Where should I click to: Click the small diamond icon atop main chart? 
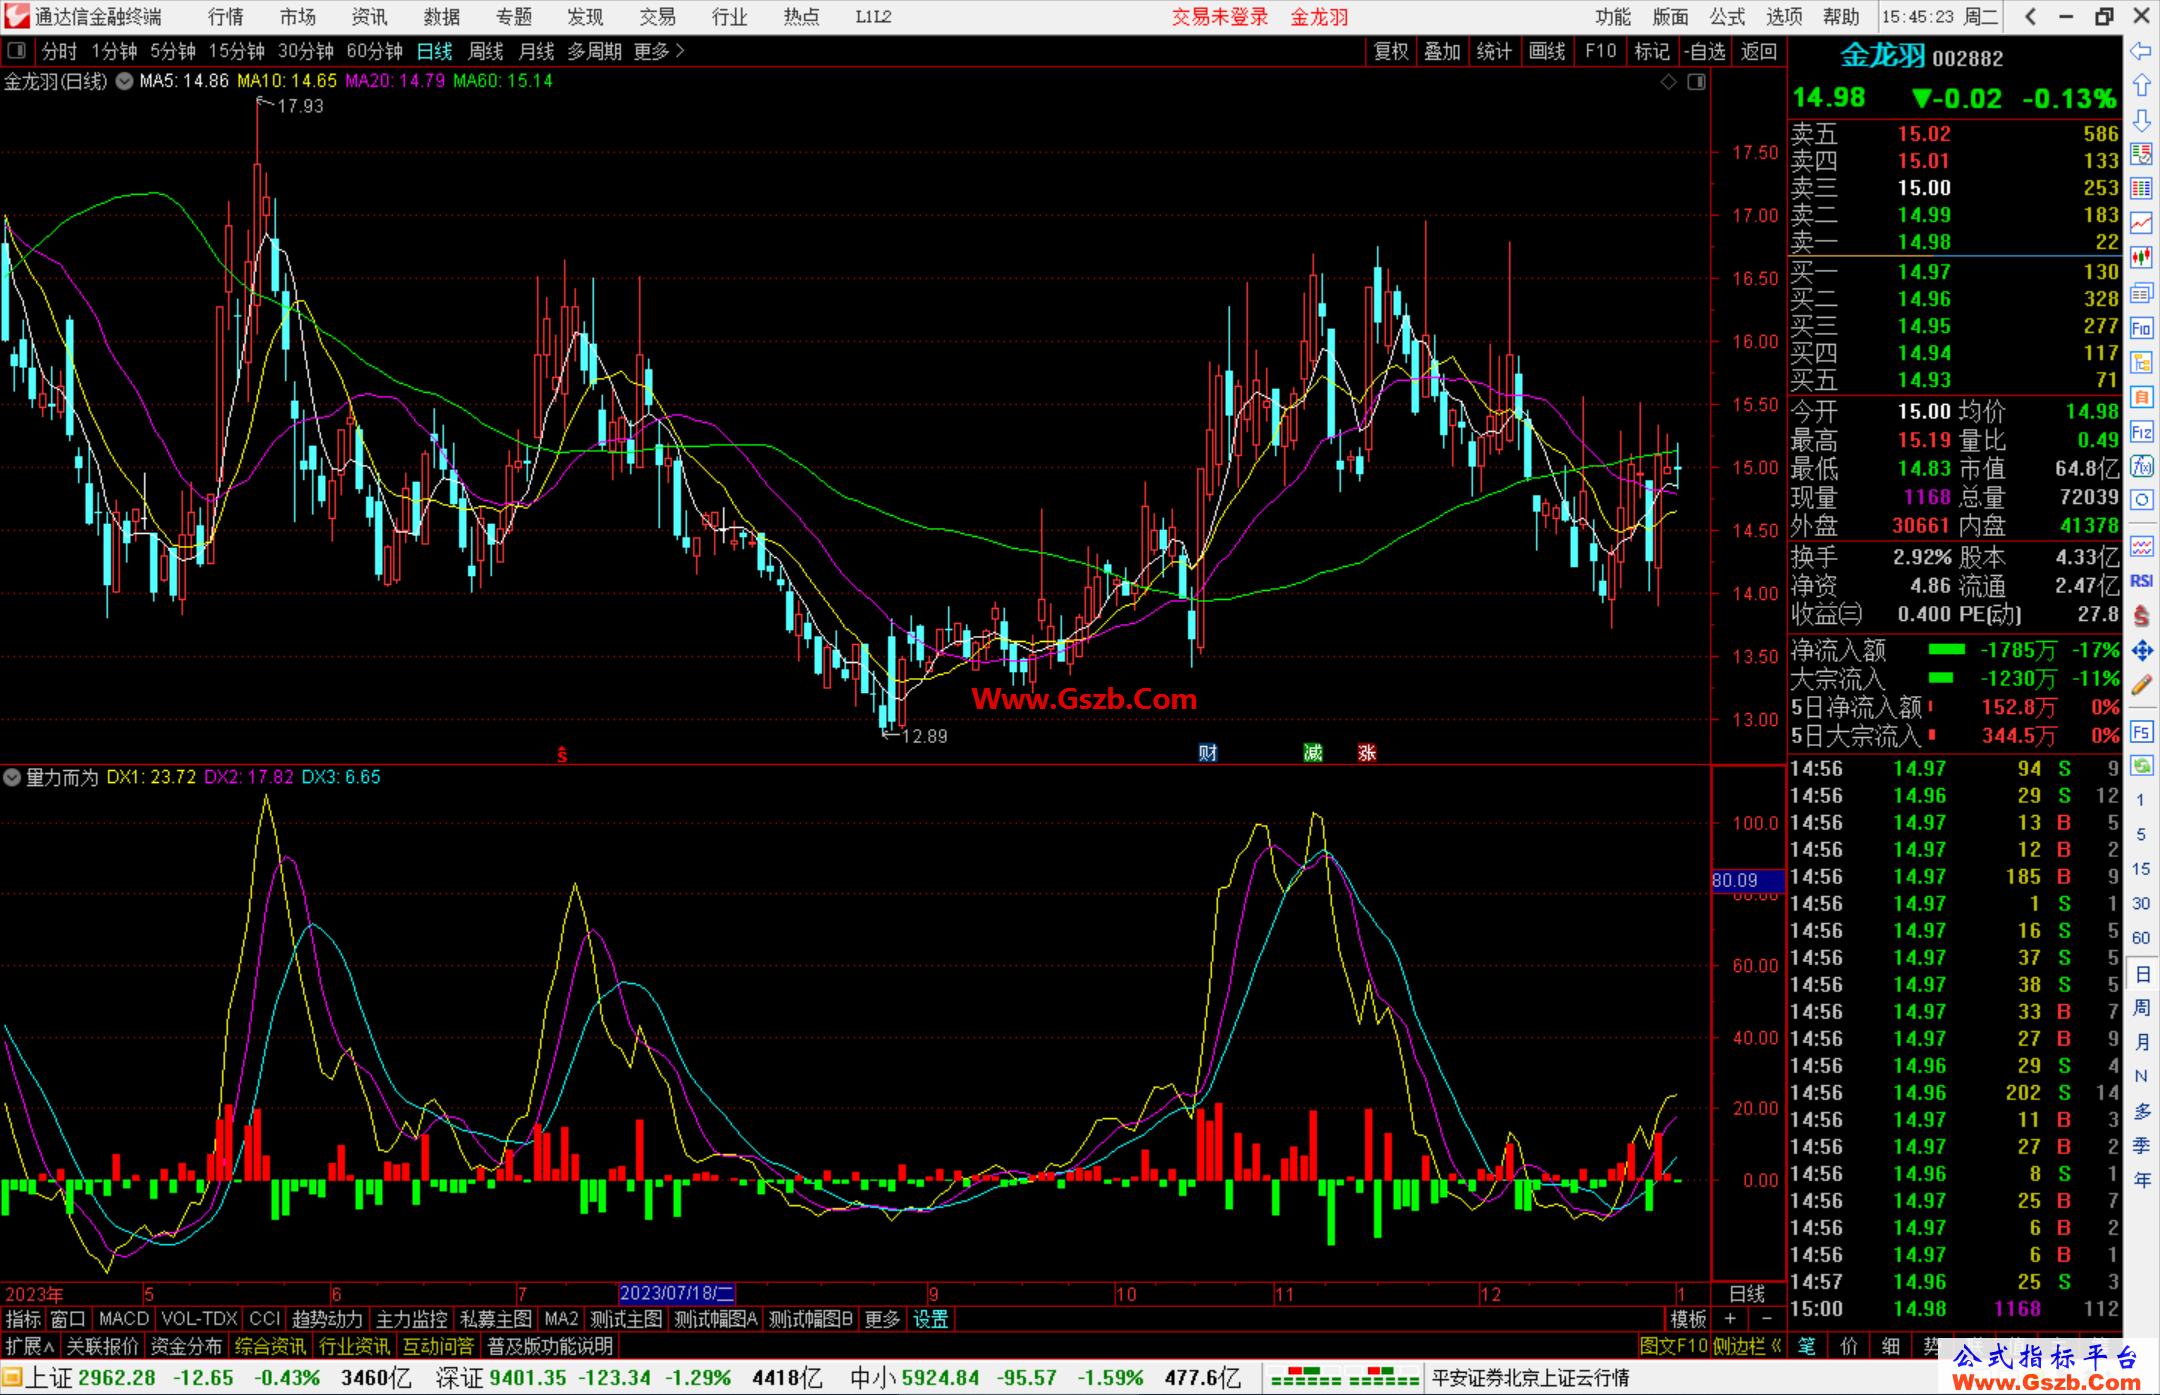point(1668,82)
